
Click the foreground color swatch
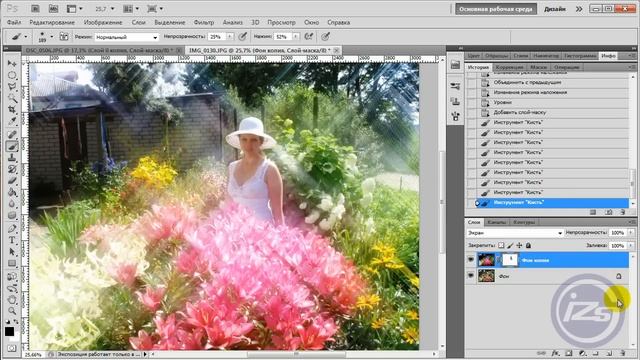pyautogui.click(x=9, y=331)
